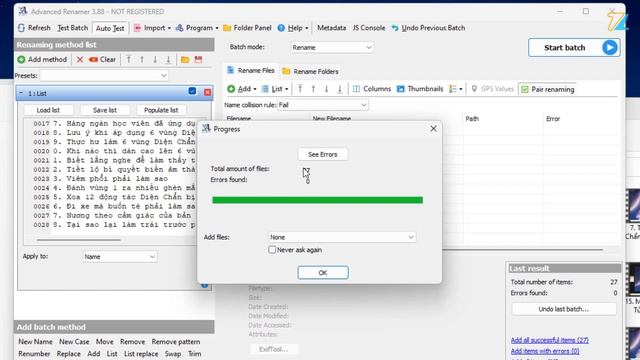Click the Import icon in toolbar

138,28
